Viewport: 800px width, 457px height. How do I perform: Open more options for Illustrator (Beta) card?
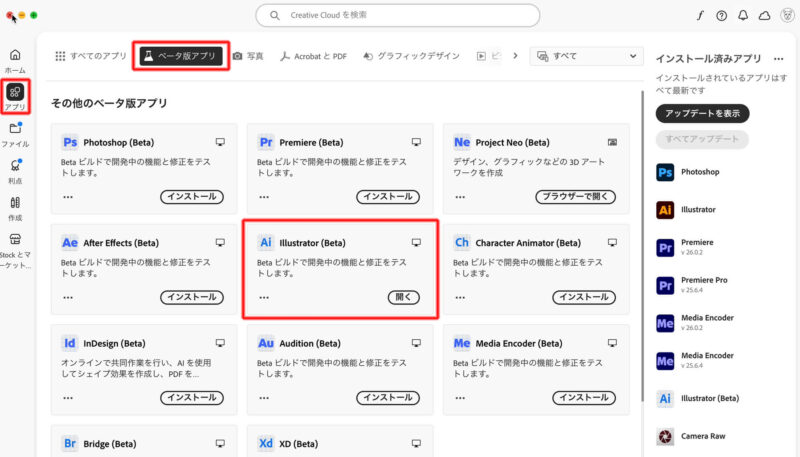point(264,297)
